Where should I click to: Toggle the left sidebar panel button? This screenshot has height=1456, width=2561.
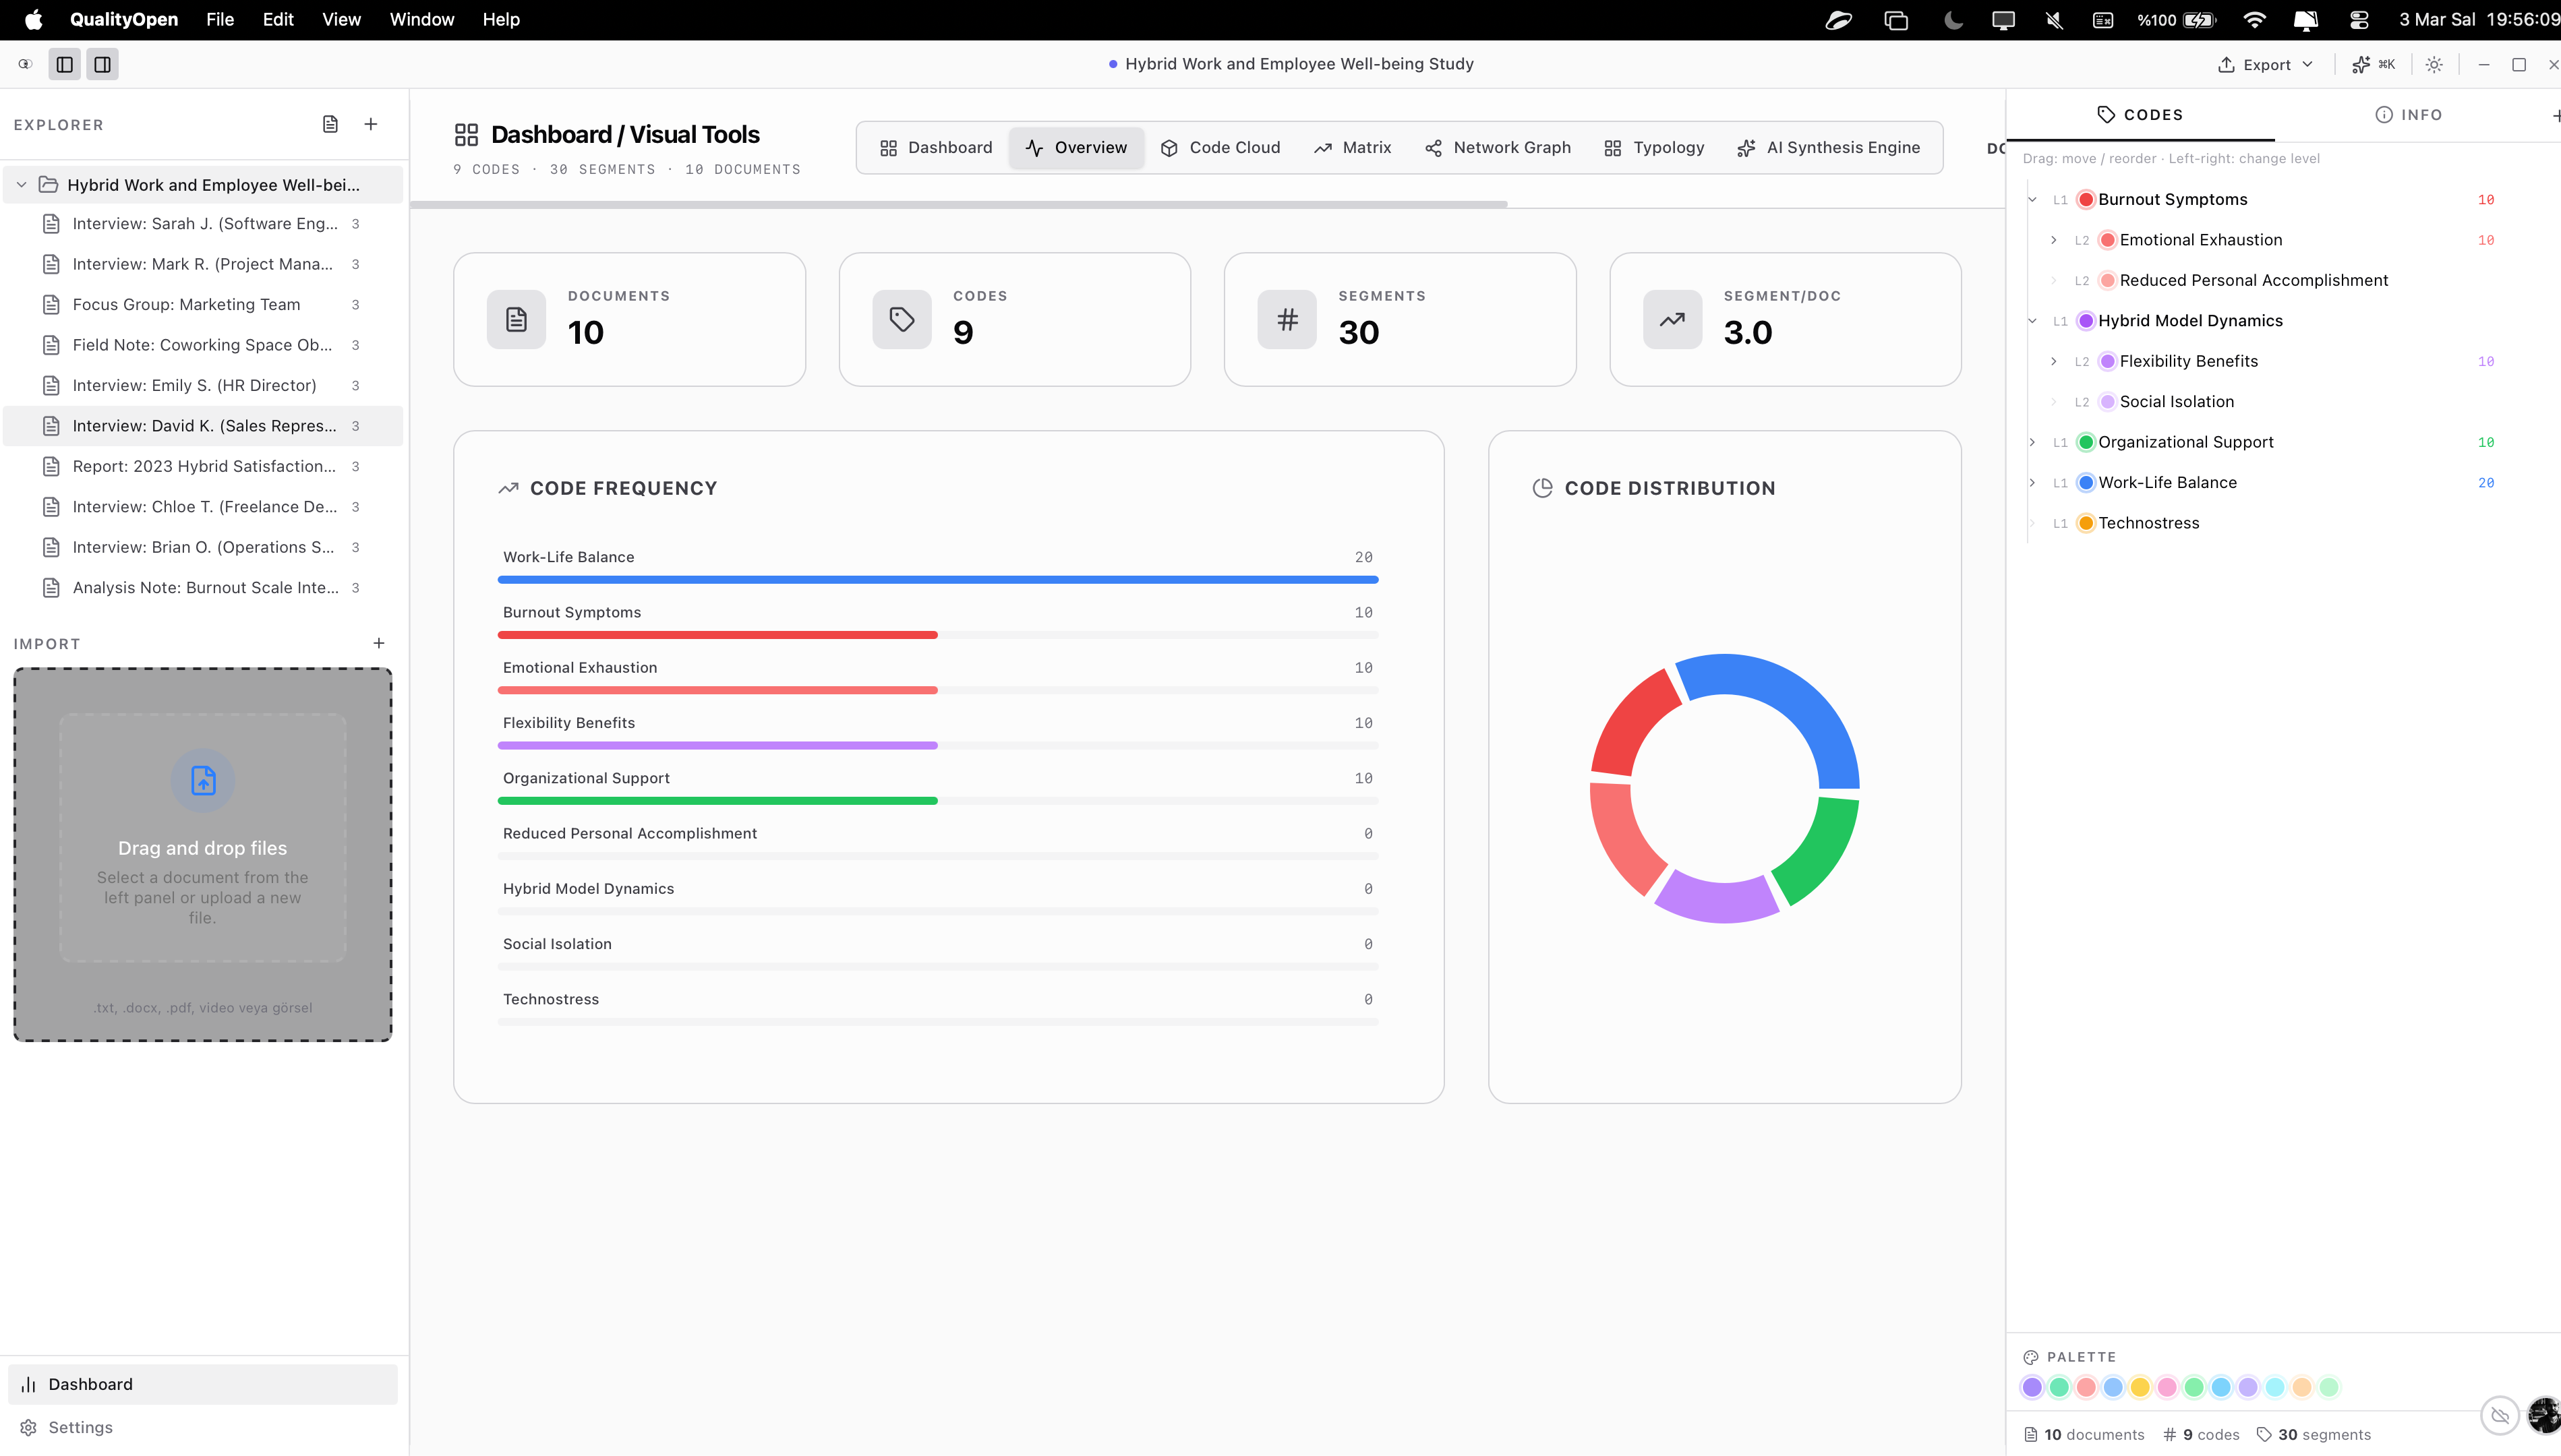65,64
